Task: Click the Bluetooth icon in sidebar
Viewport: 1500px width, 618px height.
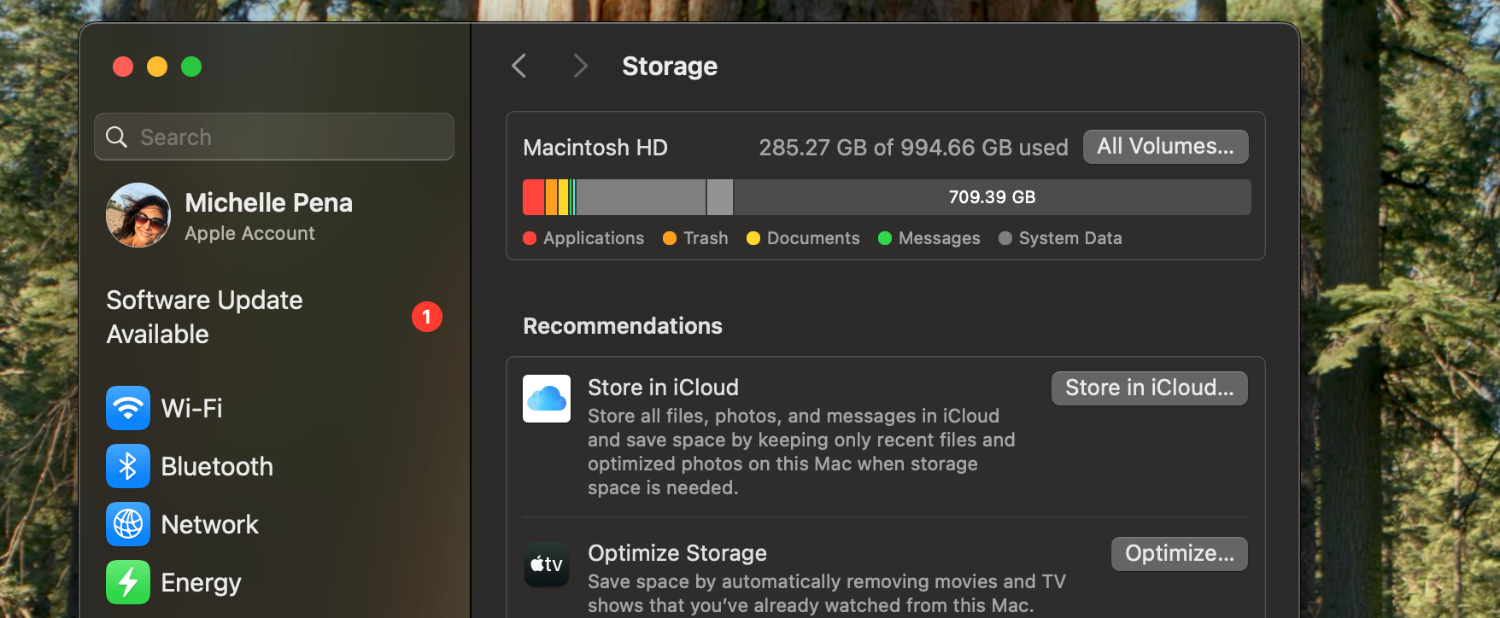Action: 128,466
